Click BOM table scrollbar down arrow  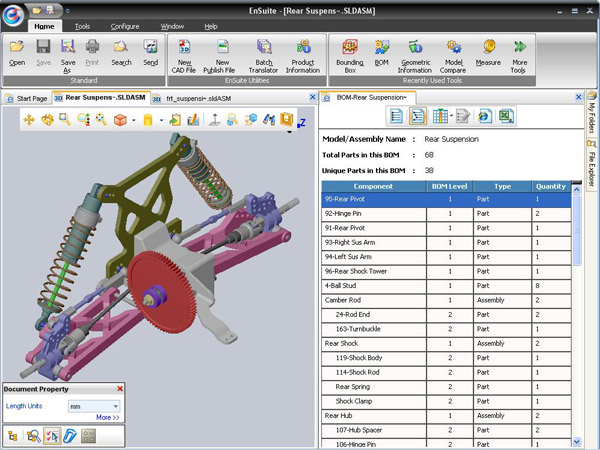[x=577, y=442]
